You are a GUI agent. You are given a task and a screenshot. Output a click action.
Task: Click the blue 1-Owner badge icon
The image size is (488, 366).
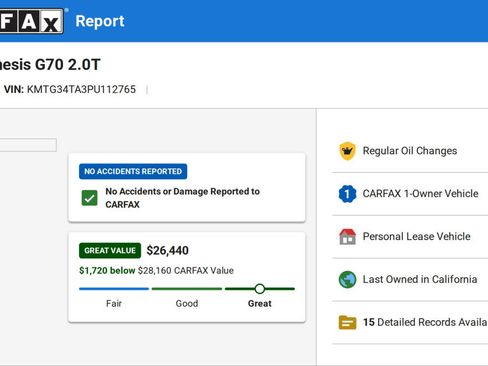[347, 194]
